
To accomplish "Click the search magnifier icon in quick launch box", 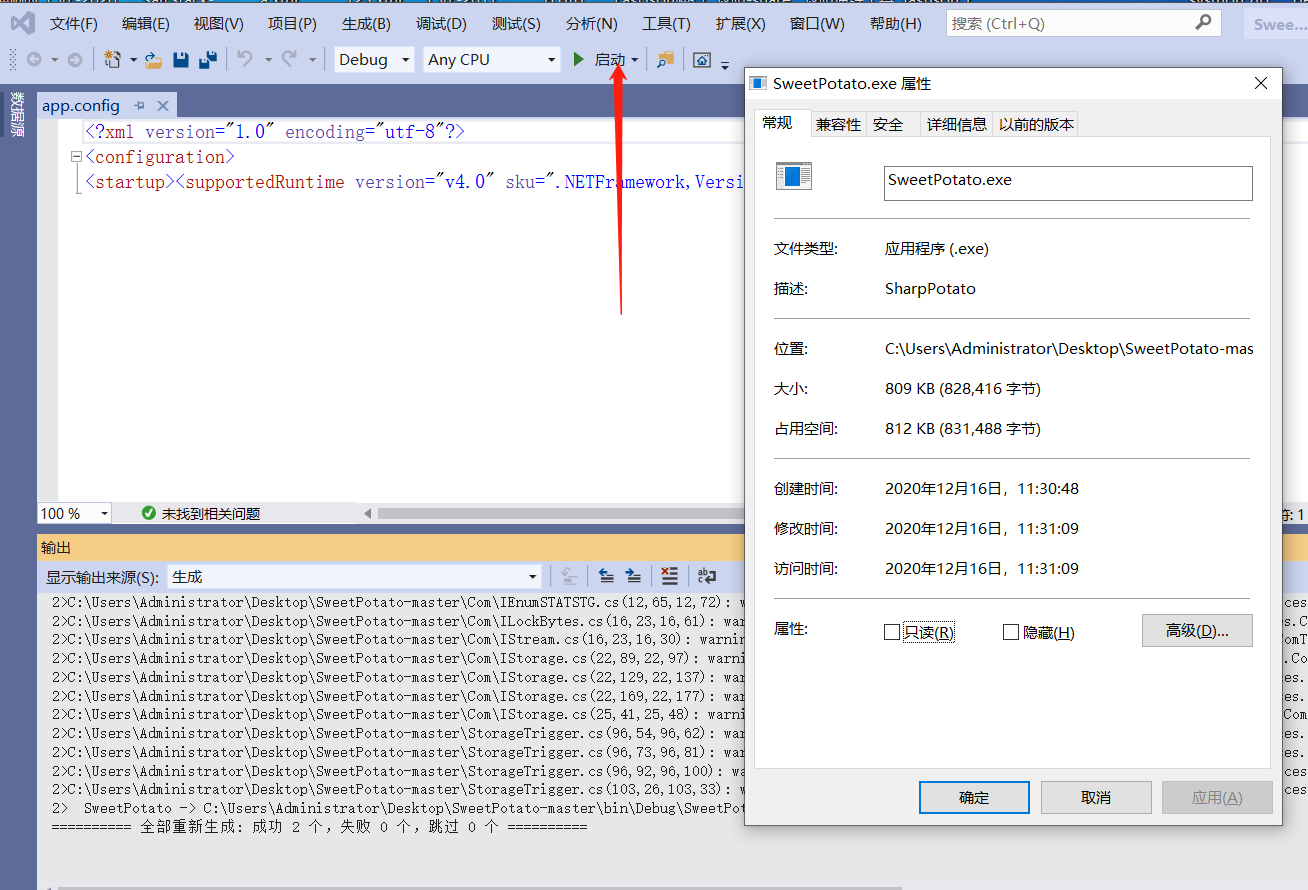I will 1204,22.
